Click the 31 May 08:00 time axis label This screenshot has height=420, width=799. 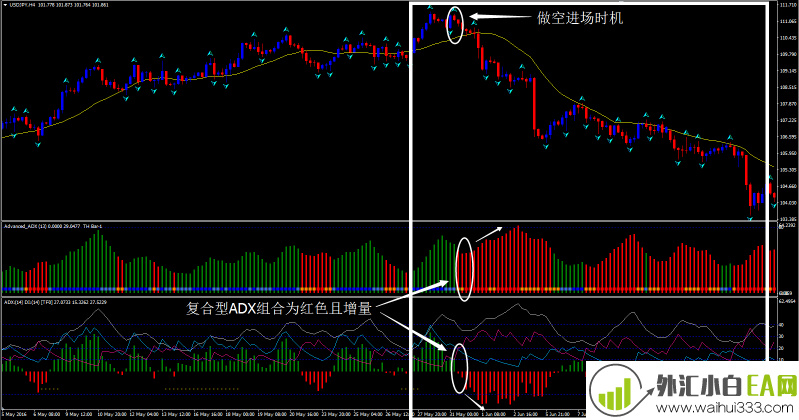click(465, 414)
